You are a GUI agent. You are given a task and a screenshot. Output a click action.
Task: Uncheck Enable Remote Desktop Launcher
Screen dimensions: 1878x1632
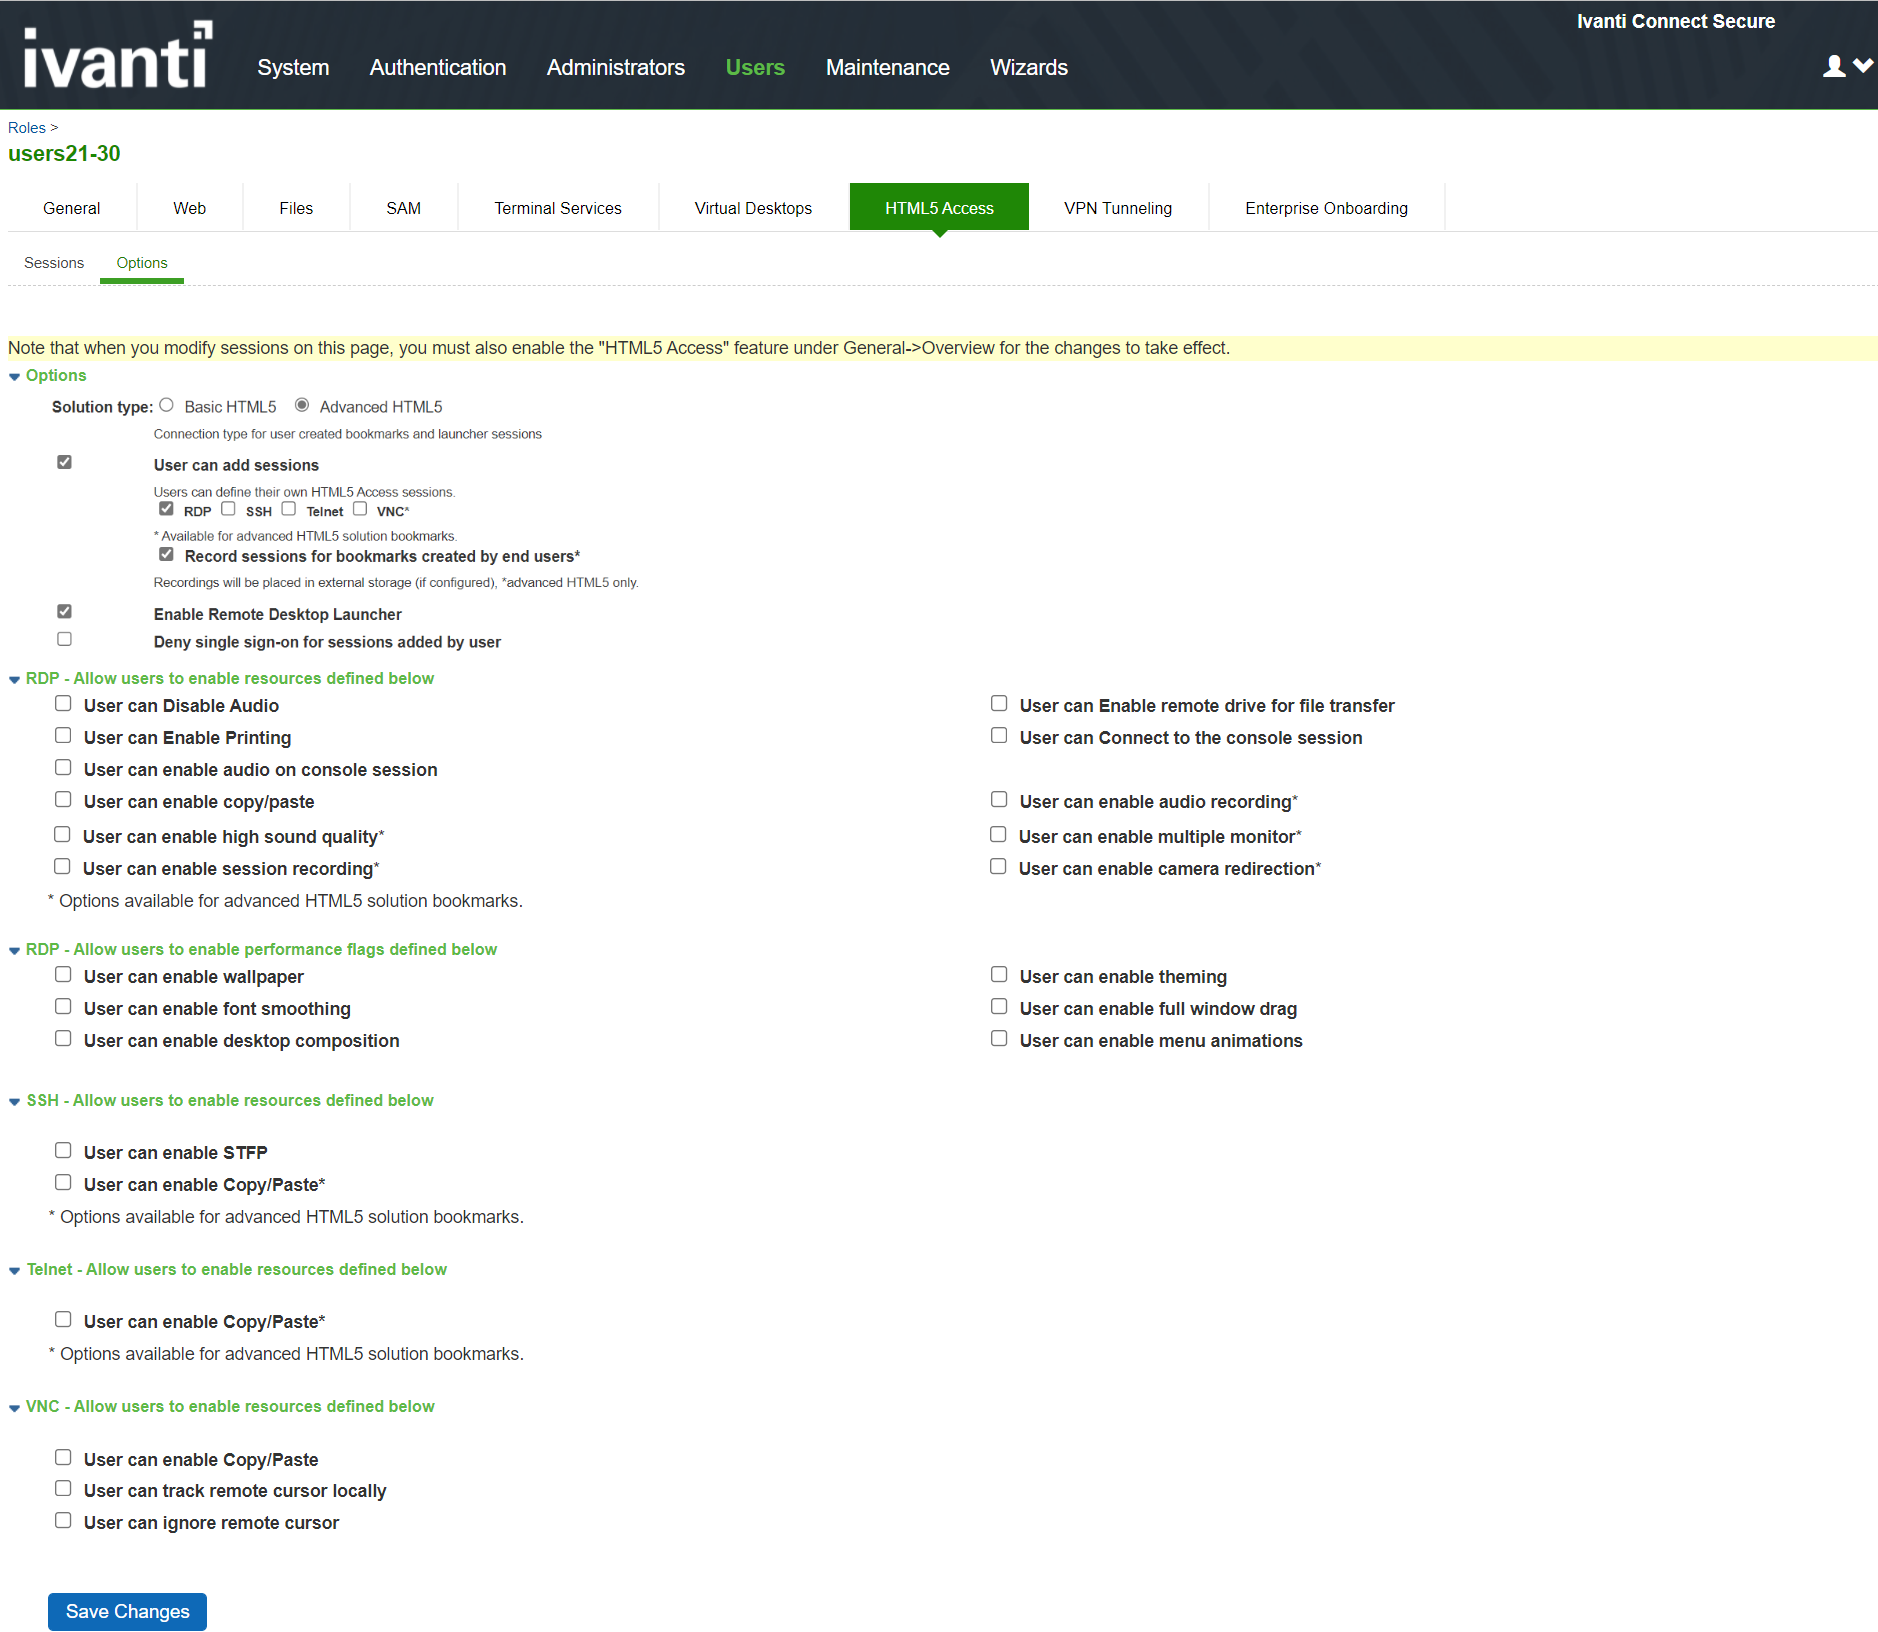point(65,611)
